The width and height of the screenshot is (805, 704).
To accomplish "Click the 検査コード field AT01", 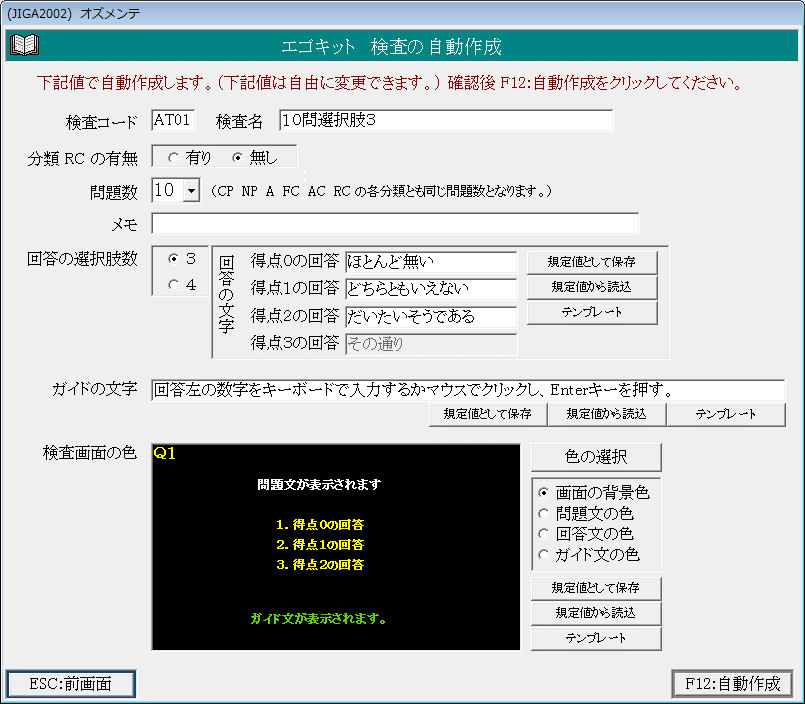I will pos(174,121).
